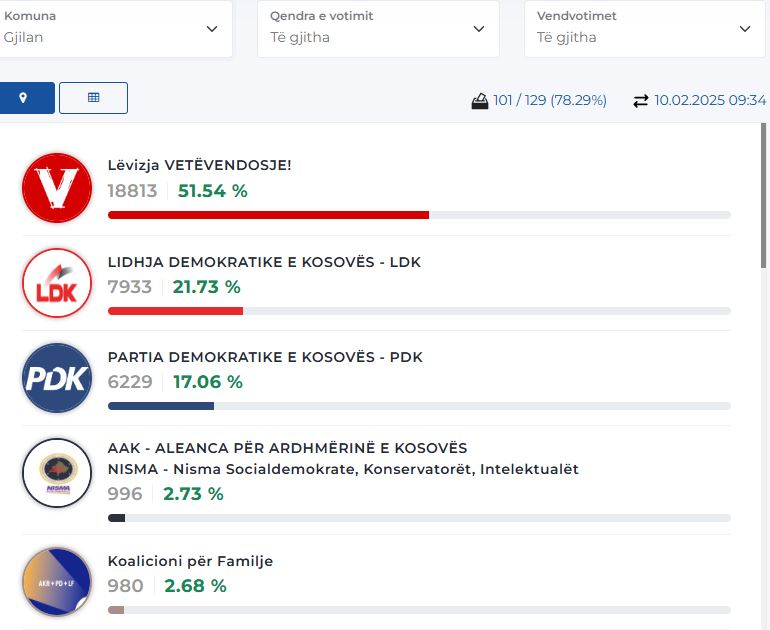The width and height of the screenshot is (770, 630).
Task: Click the ballot box counted icon
Action: click(x=480, y=101)
